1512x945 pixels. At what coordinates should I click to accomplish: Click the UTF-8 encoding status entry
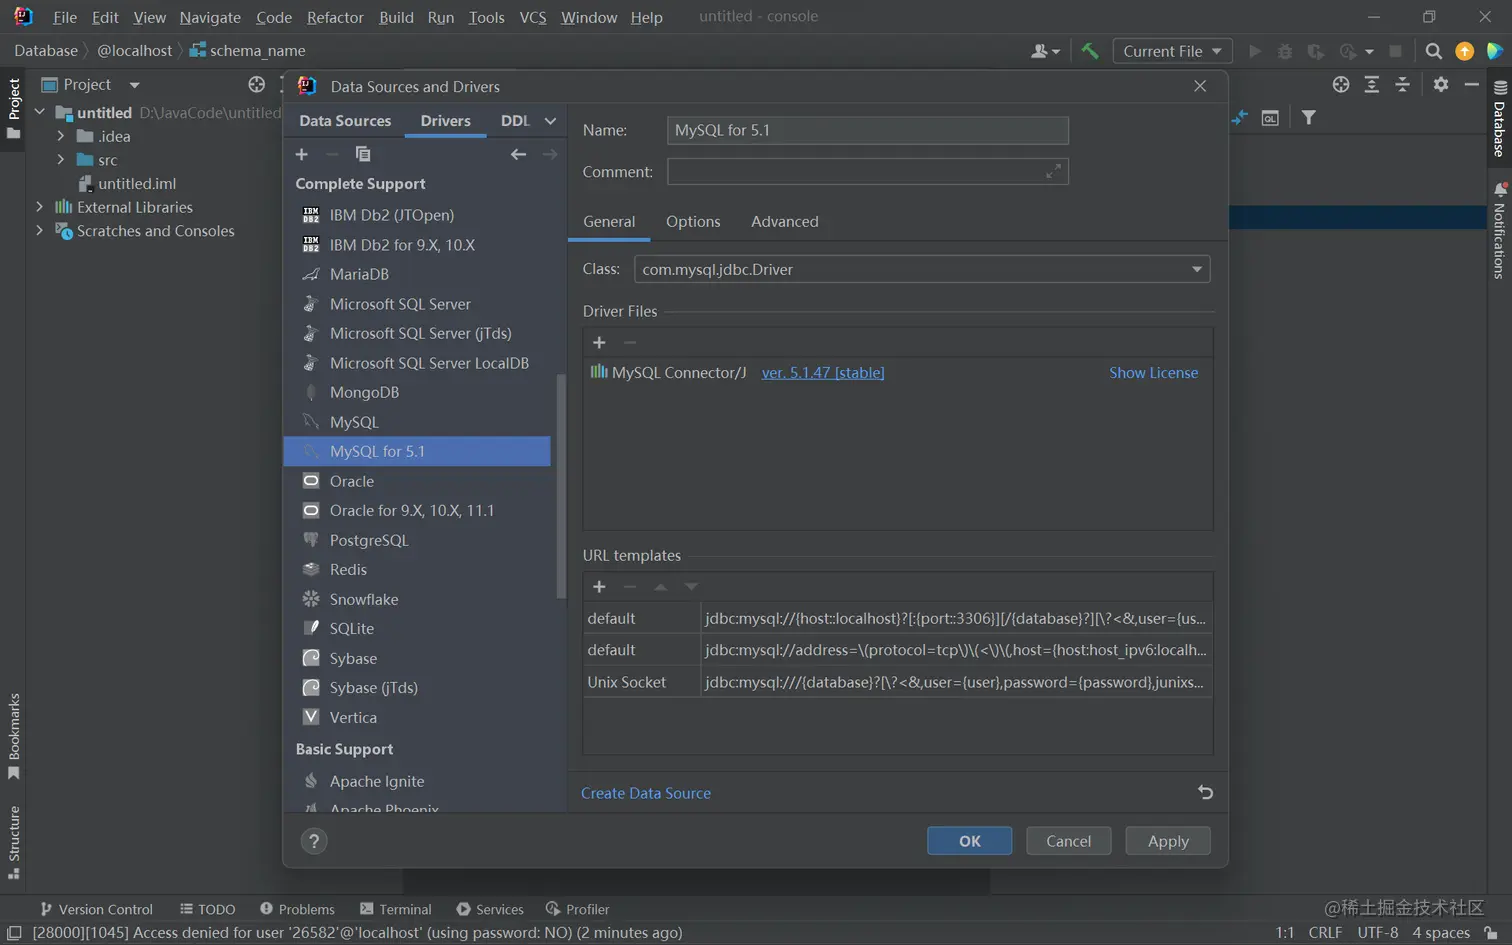click(x=1377, y=932)
